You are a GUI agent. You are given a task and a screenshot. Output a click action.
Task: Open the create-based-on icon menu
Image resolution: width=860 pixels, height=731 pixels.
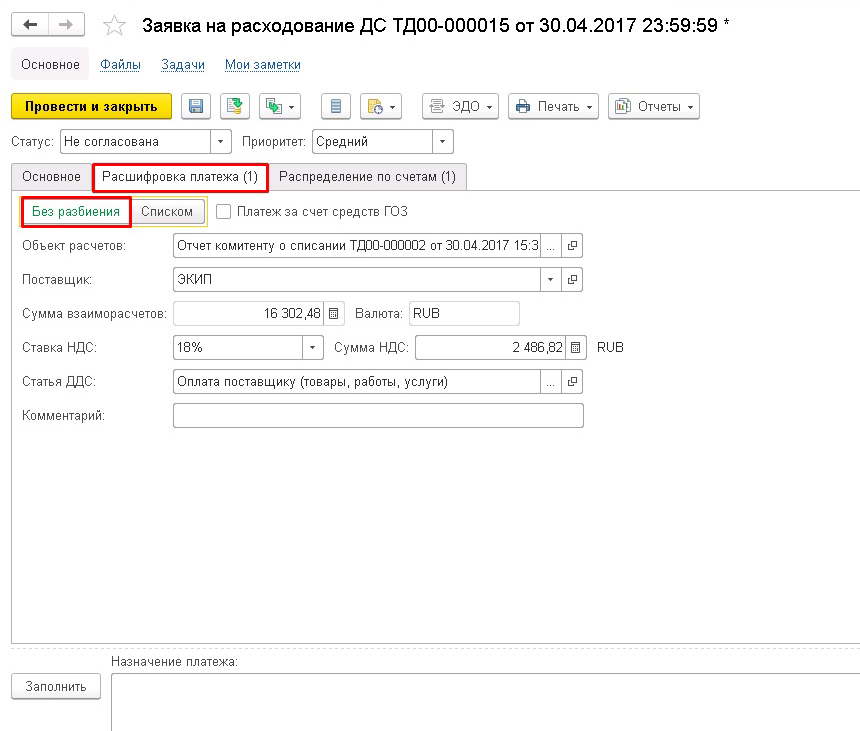click(x=279, y=107)
